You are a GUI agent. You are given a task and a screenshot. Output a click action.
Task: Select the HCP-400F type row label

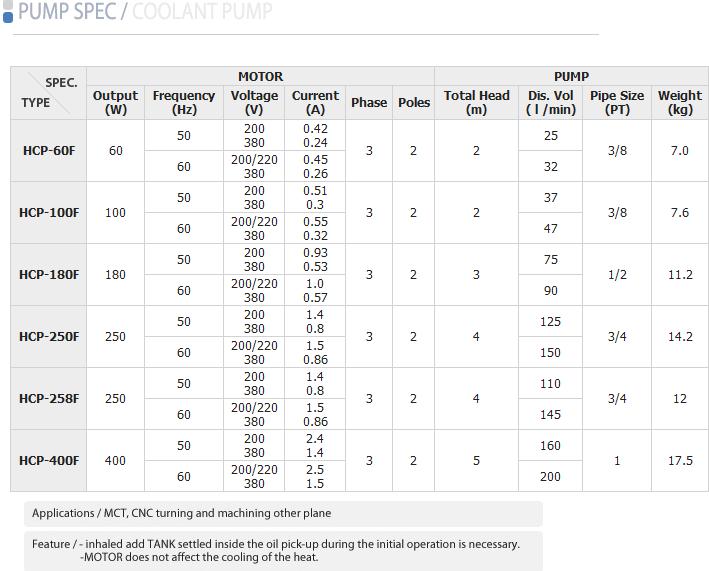point(49,461)
